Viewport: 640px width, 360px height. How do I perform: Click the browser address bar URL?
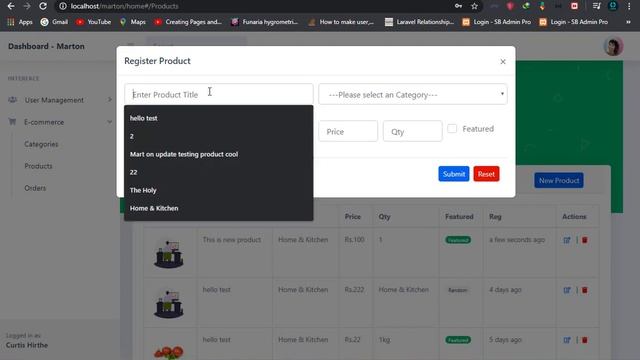[124, 6]
